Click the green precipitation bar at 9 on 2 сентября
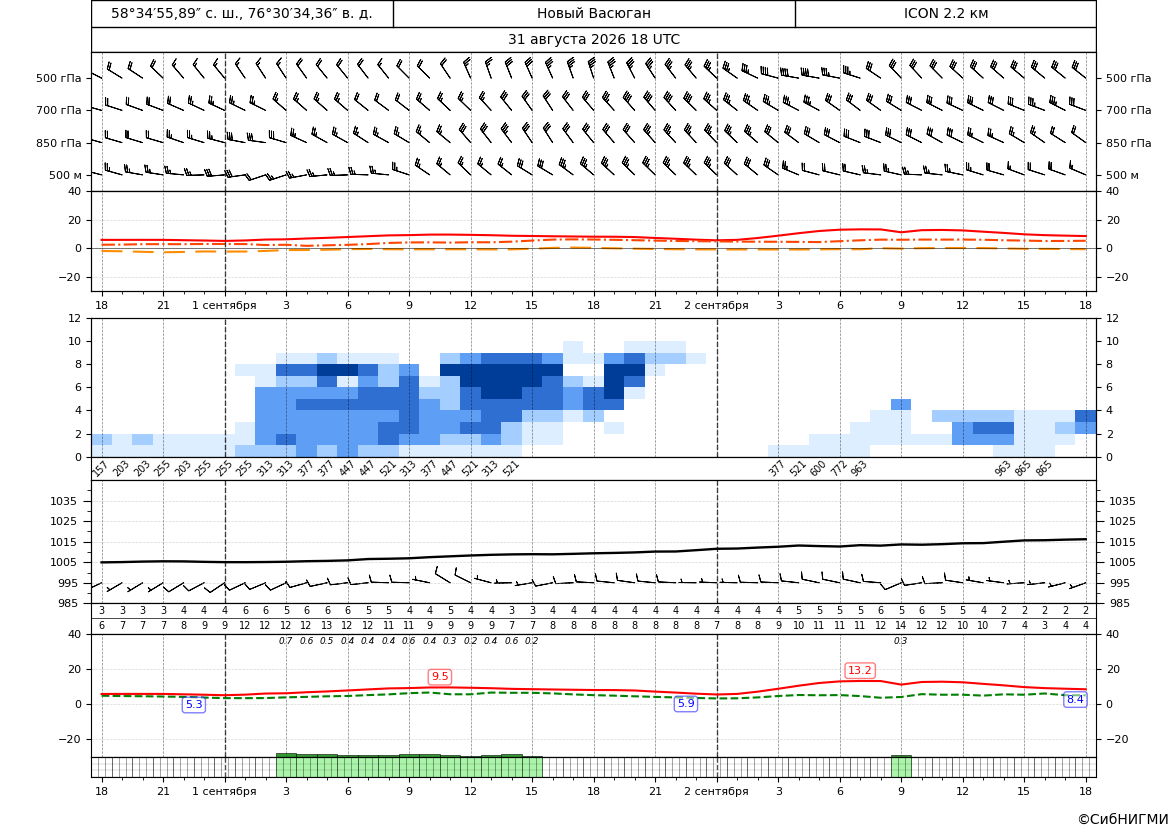Screen dimensions: 1169x827 pyautogui.click(x=901, y=767)
